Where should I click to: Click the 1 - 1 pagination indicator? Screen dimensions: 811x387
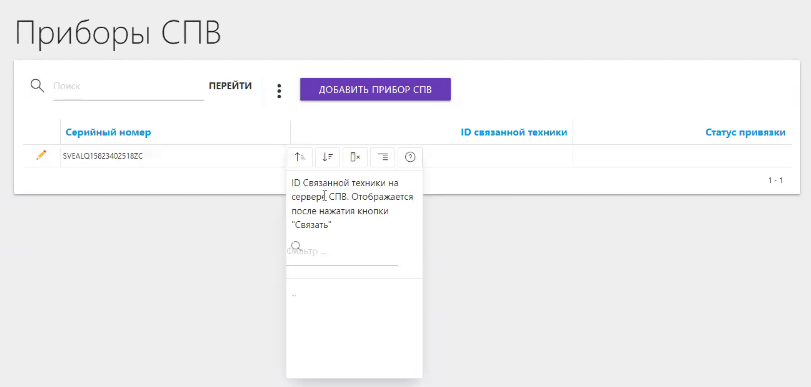775,181
